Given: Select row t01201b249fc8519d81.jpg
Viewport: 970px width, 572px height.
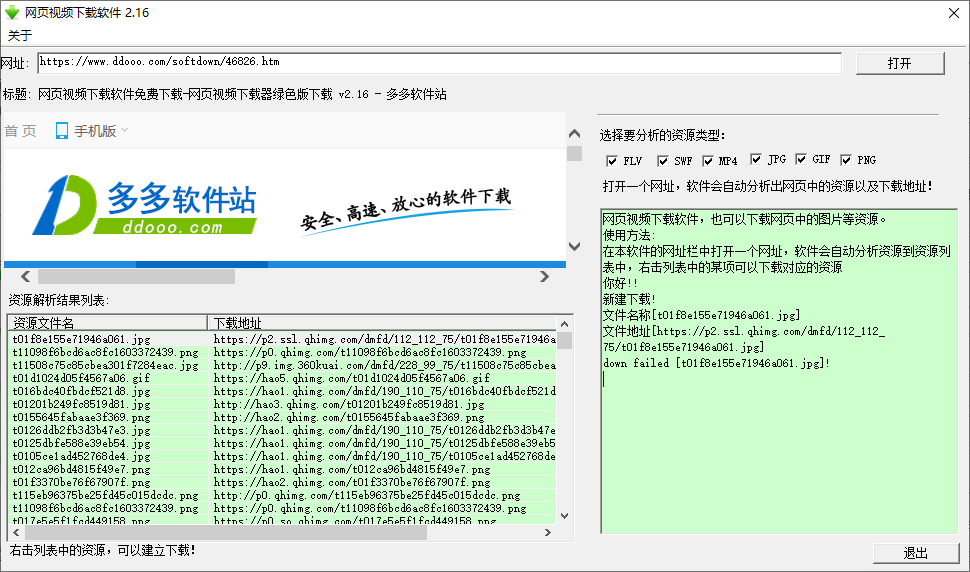Looking at the screenshot, I should pos(282,404).
